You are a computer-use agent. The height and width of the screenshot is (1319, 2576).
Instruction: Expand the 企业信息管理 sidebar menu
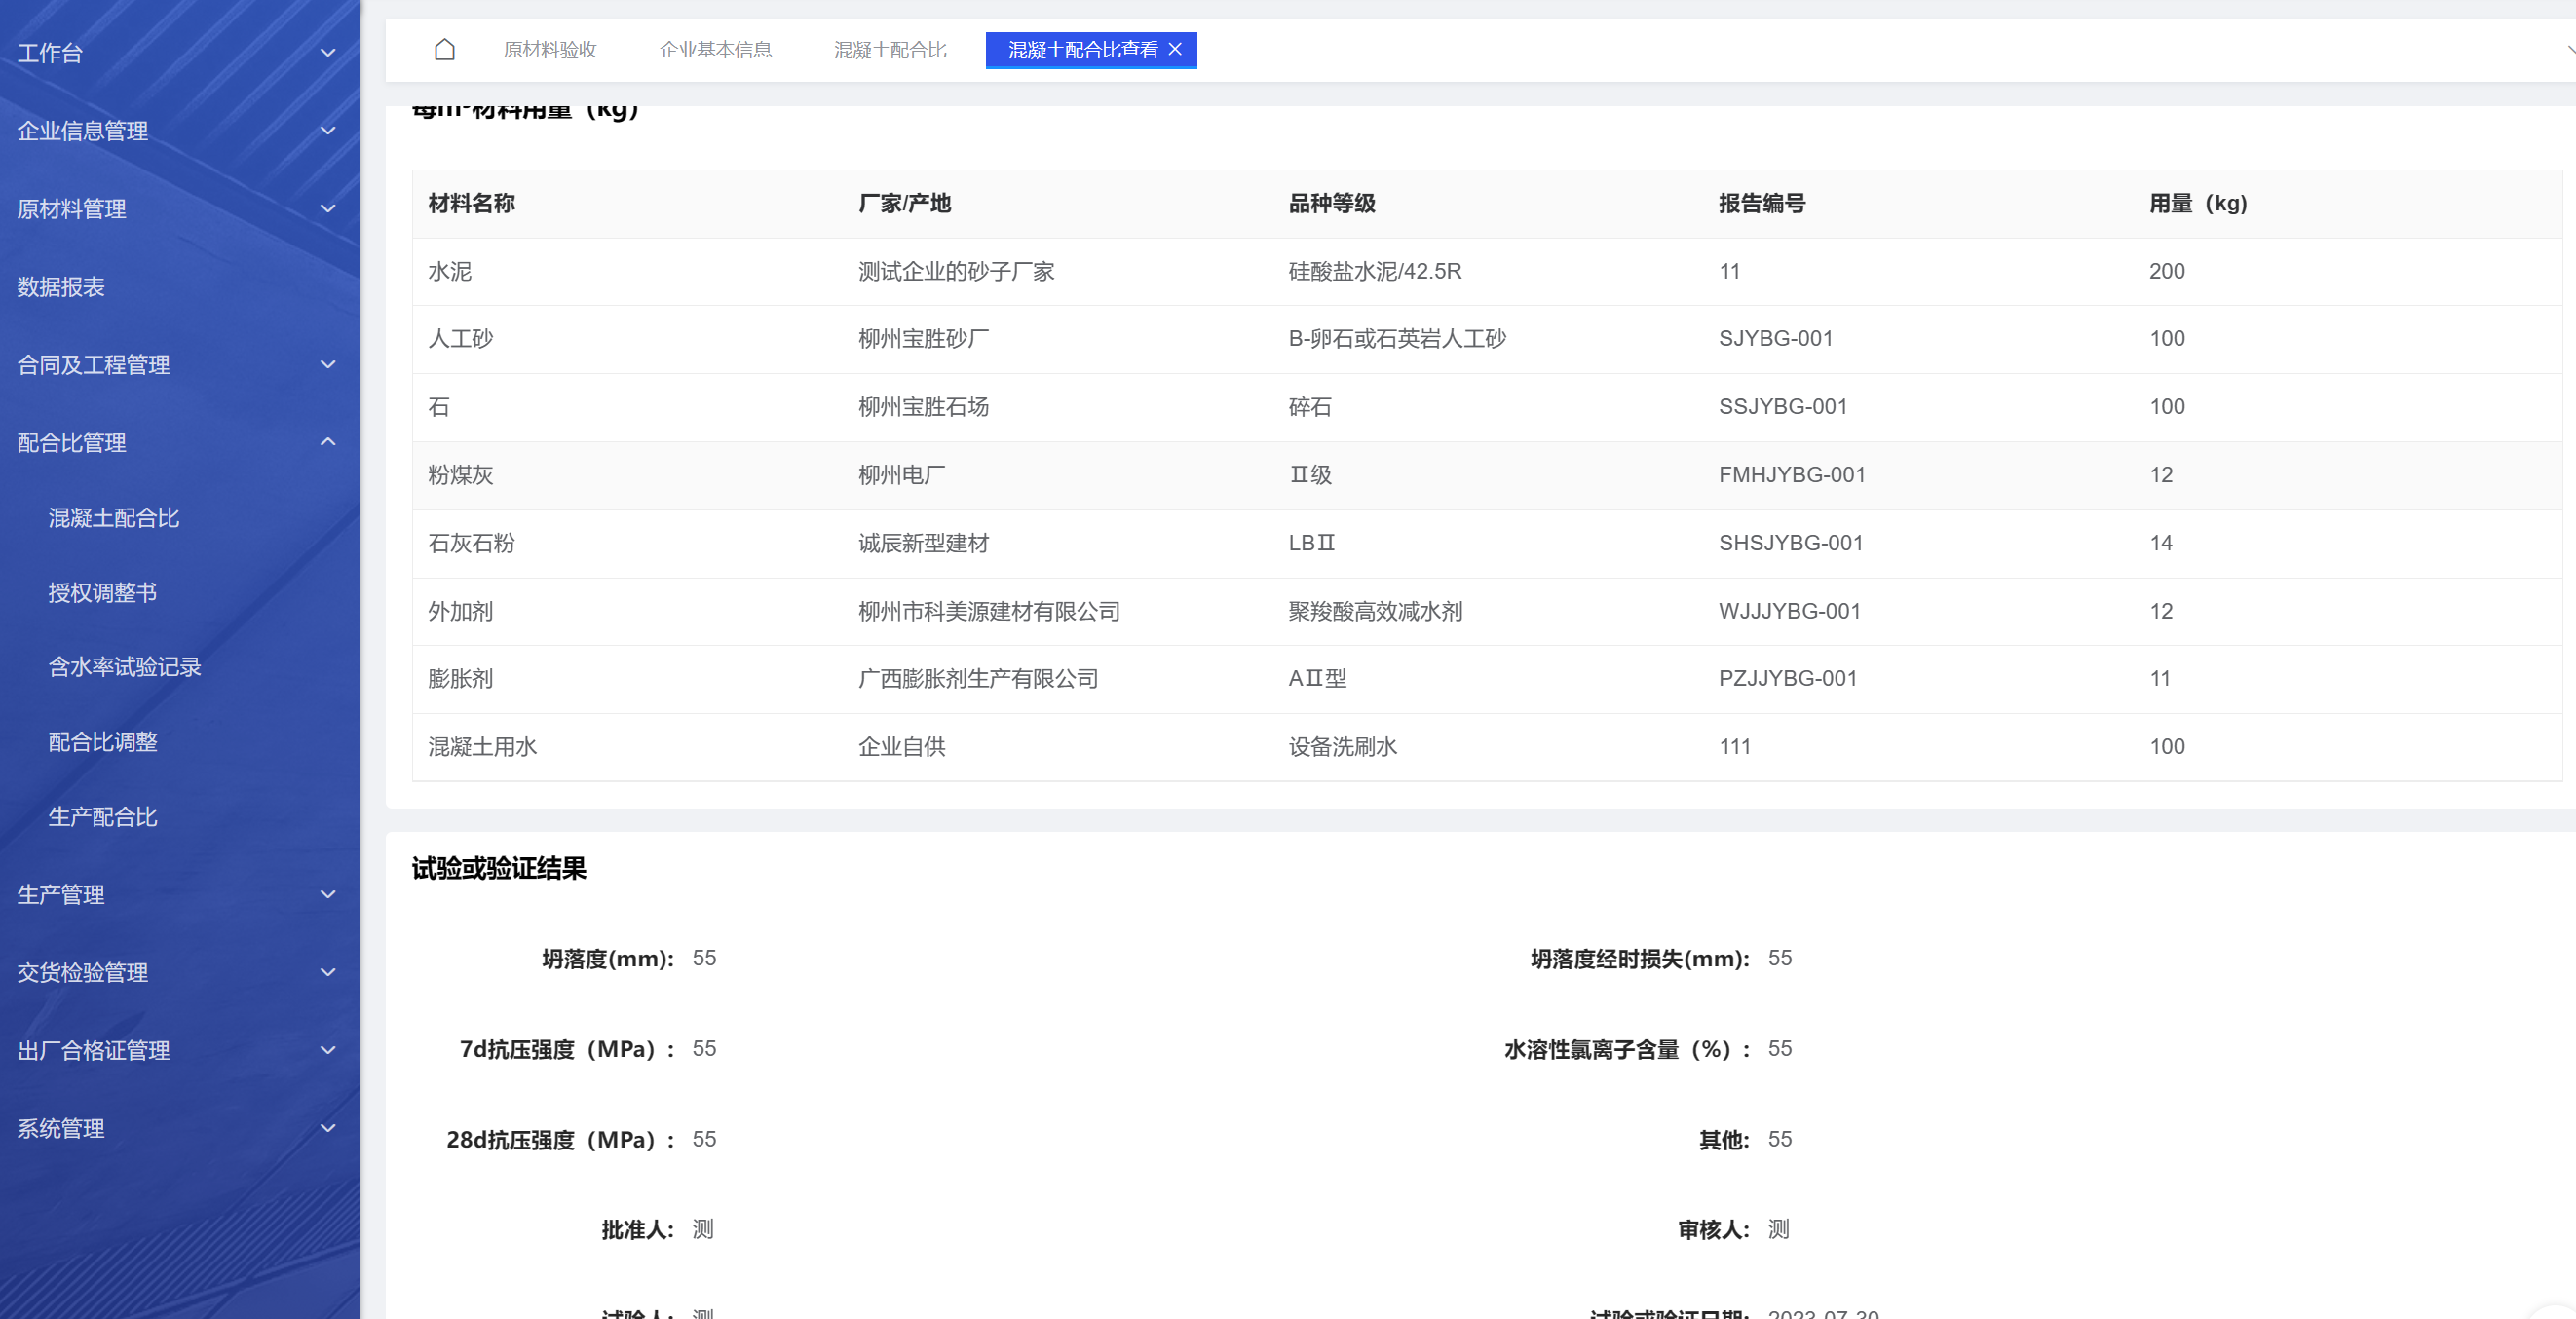click(180, 131)
